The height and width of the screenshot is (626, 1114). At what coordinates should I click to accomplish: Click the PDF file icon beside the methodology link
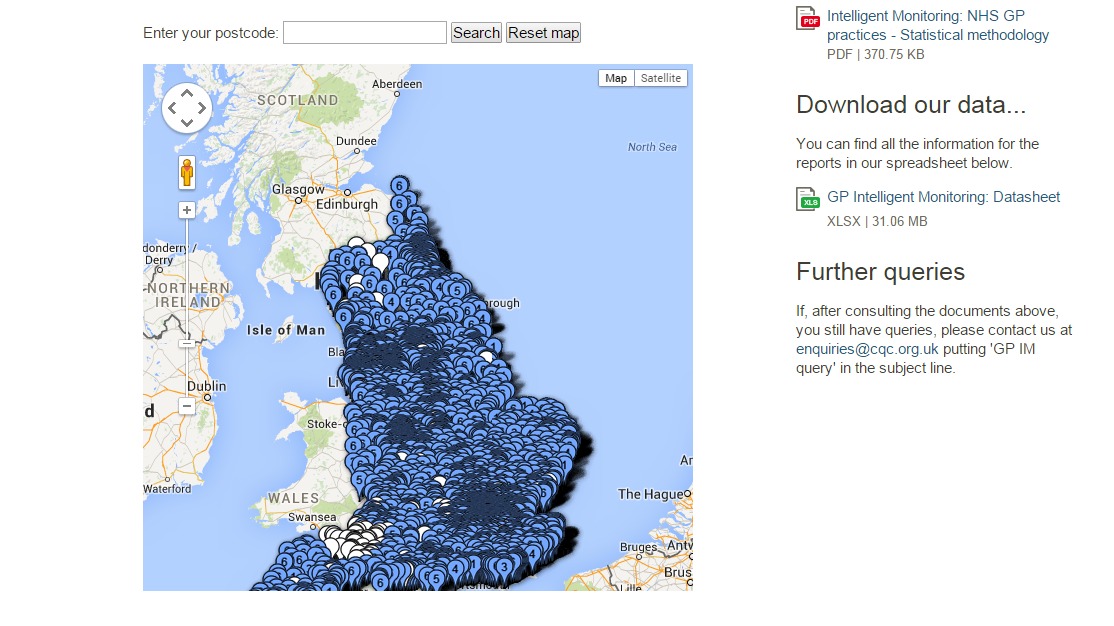point(806,18)
